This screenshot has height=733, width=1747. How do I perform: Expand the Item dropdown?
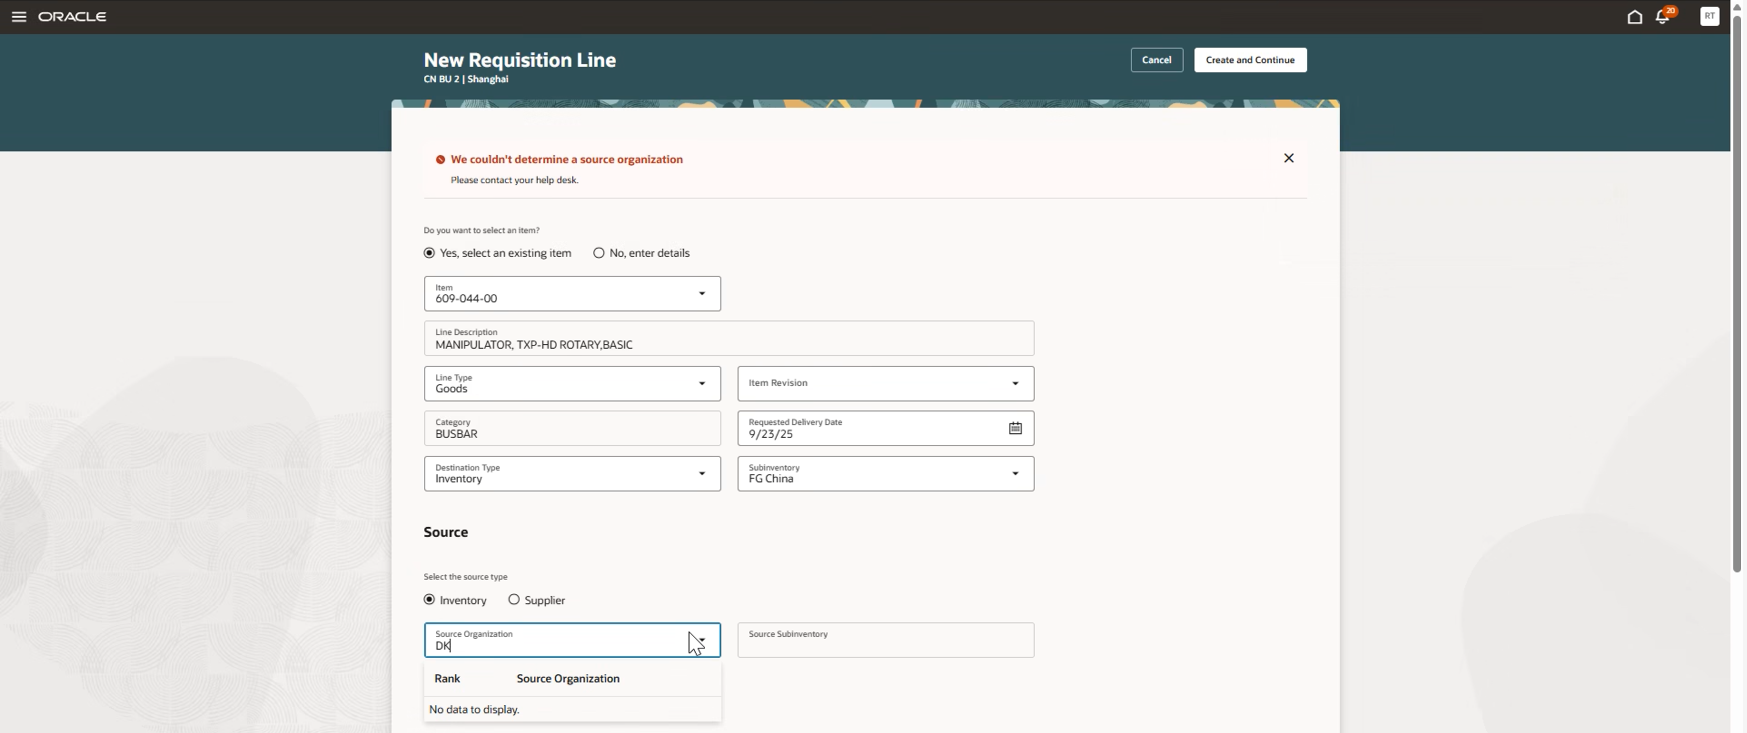coord(702,294)
